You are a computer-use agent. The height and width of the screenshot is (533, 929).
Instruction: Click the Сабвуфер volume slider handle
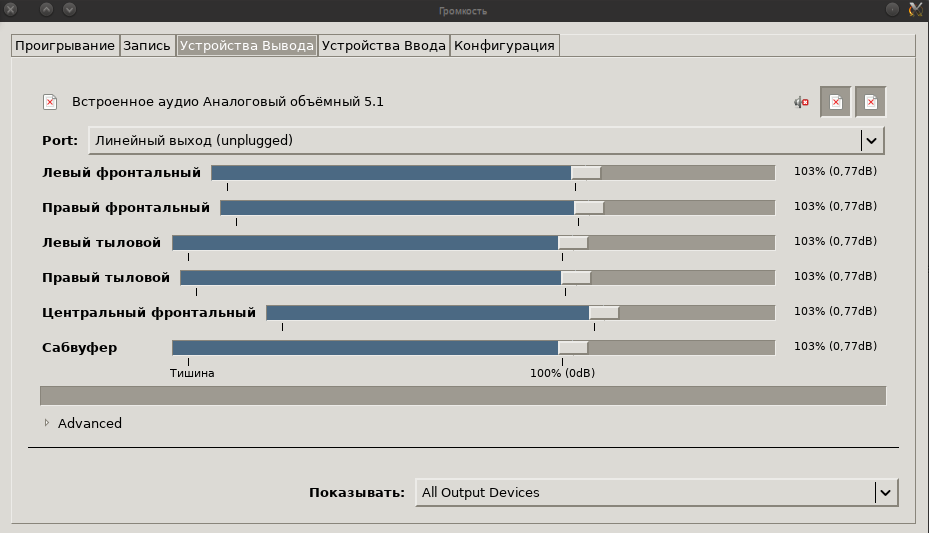573,347
